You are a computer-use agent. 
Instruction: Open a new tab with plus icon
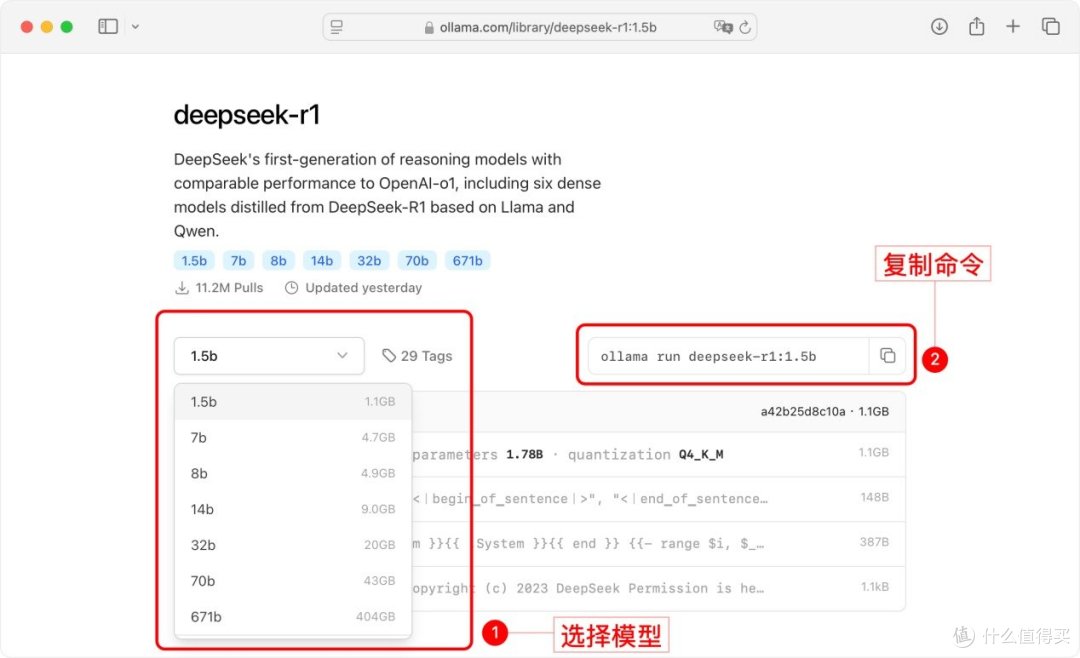pos(1012,27)
